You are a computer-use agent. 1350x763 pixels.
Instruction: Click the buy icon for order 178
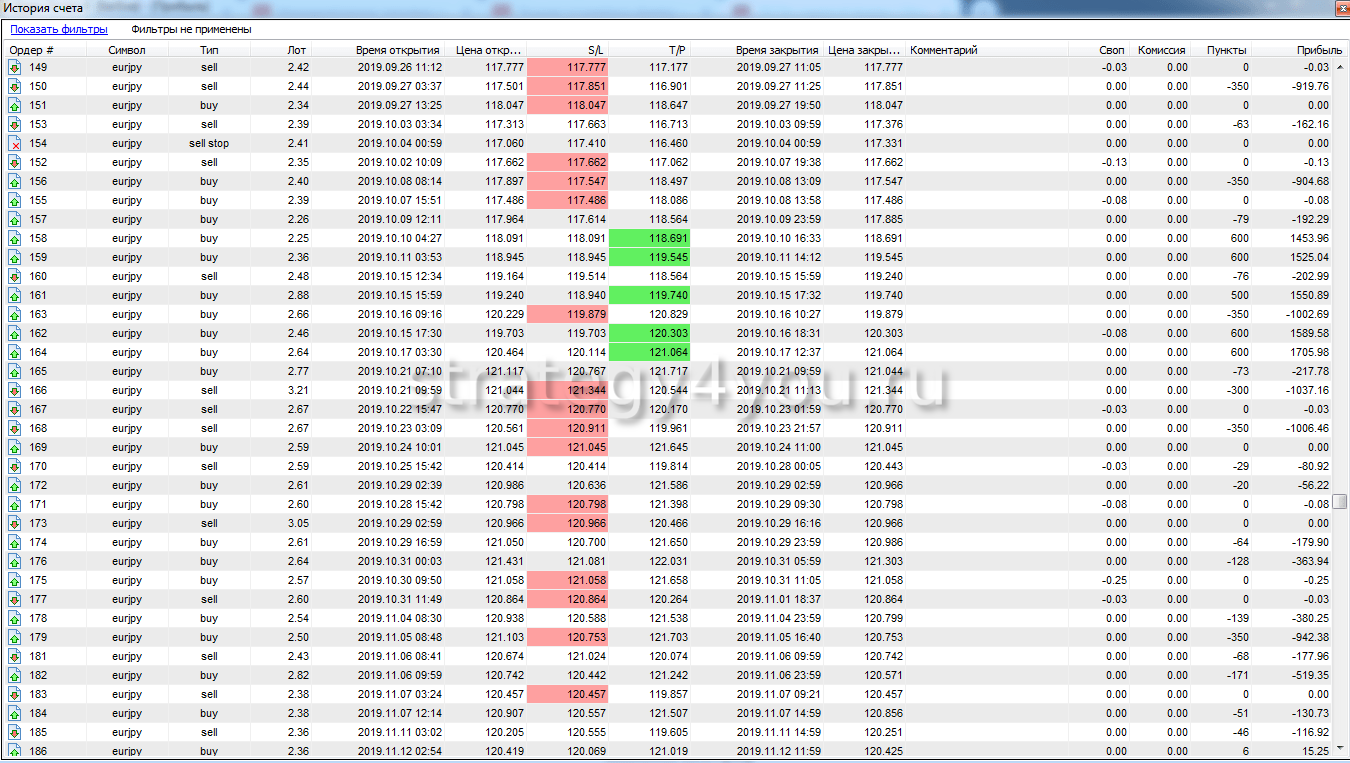[x=15, y=619]
